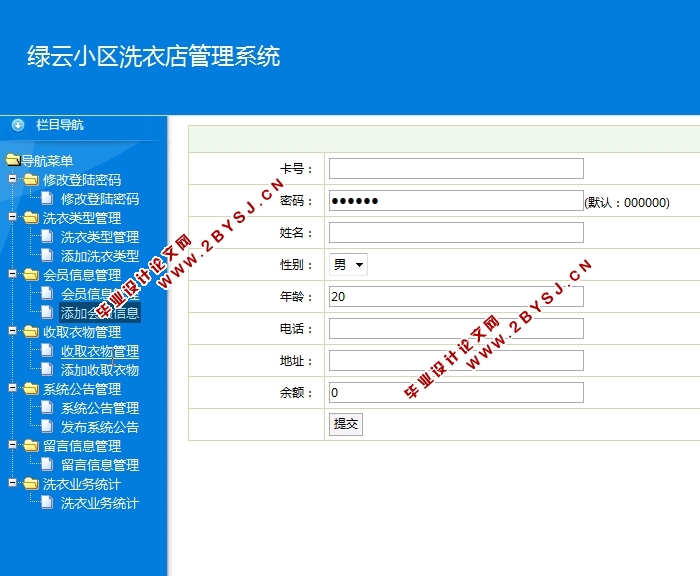Screen dimensions: 700x576
Task: Click page icon beside 发布系统公告
Action: tap(47, 426)
